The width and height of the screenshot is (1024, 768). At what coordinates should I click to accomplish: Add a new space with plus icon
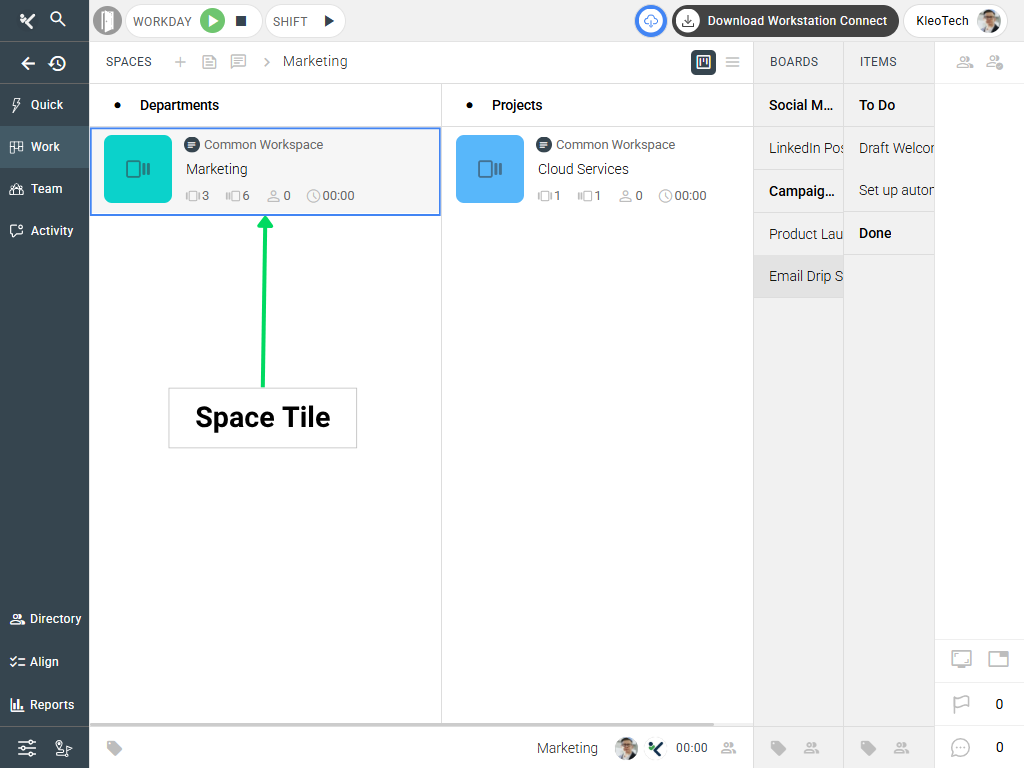(180, 62)
